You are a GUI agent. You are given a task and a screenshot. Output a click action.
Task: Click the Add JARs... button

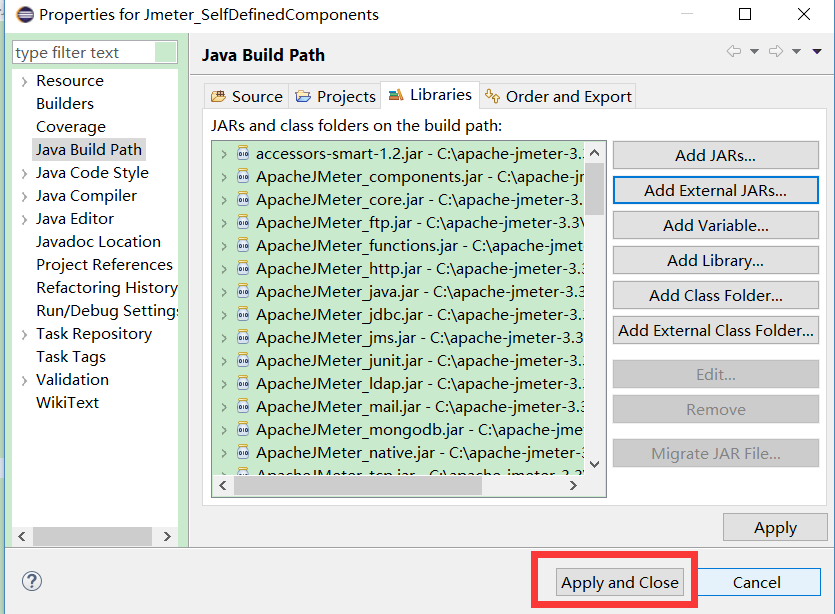pos(715,155)
